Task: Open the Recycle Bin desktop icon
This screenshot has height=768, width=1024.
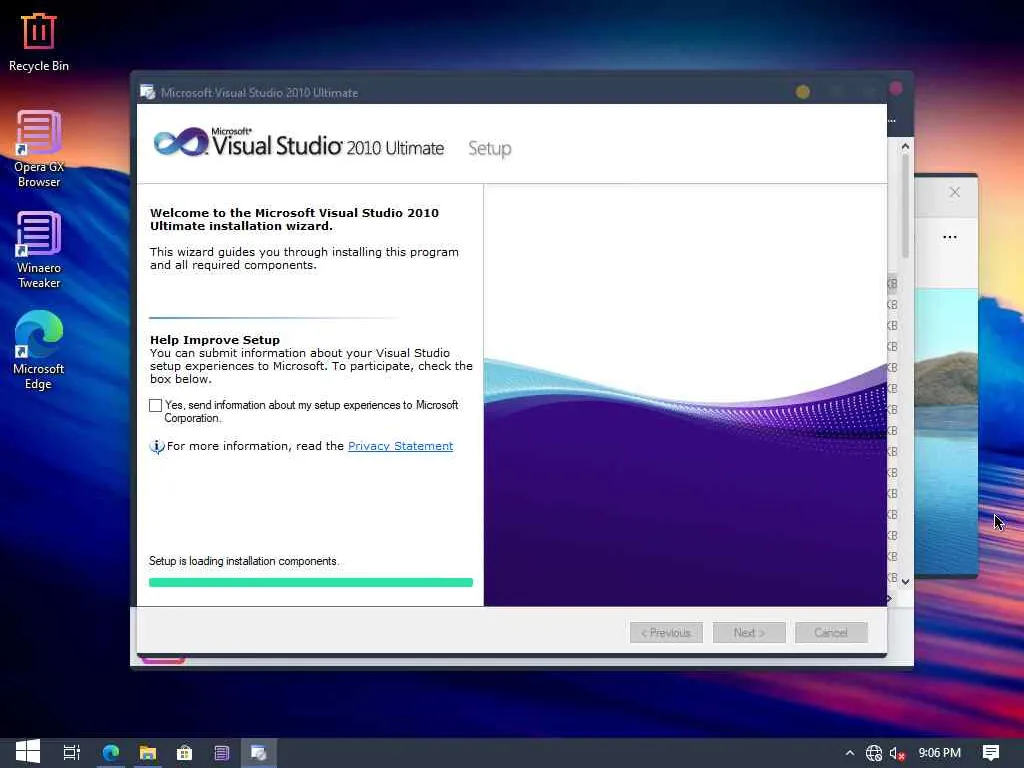Action: 39,42
